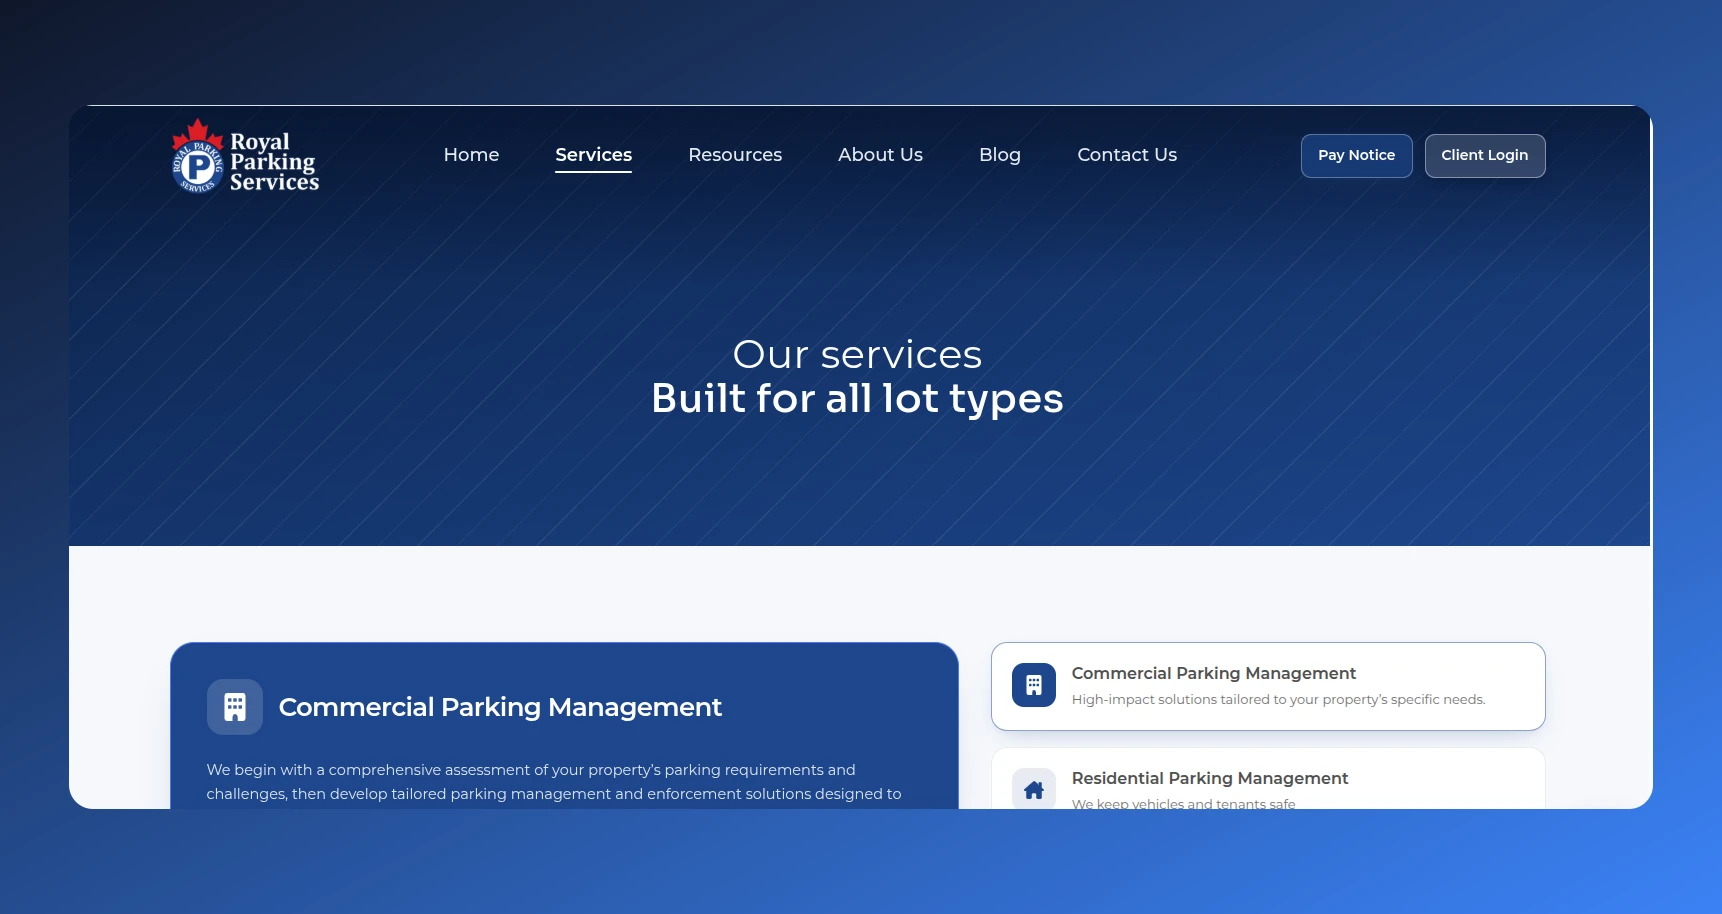Image resolution: width=1722 pixels, height=914 pixels.
Task: Click the Pay Notice button
Action: [1356, 156]
